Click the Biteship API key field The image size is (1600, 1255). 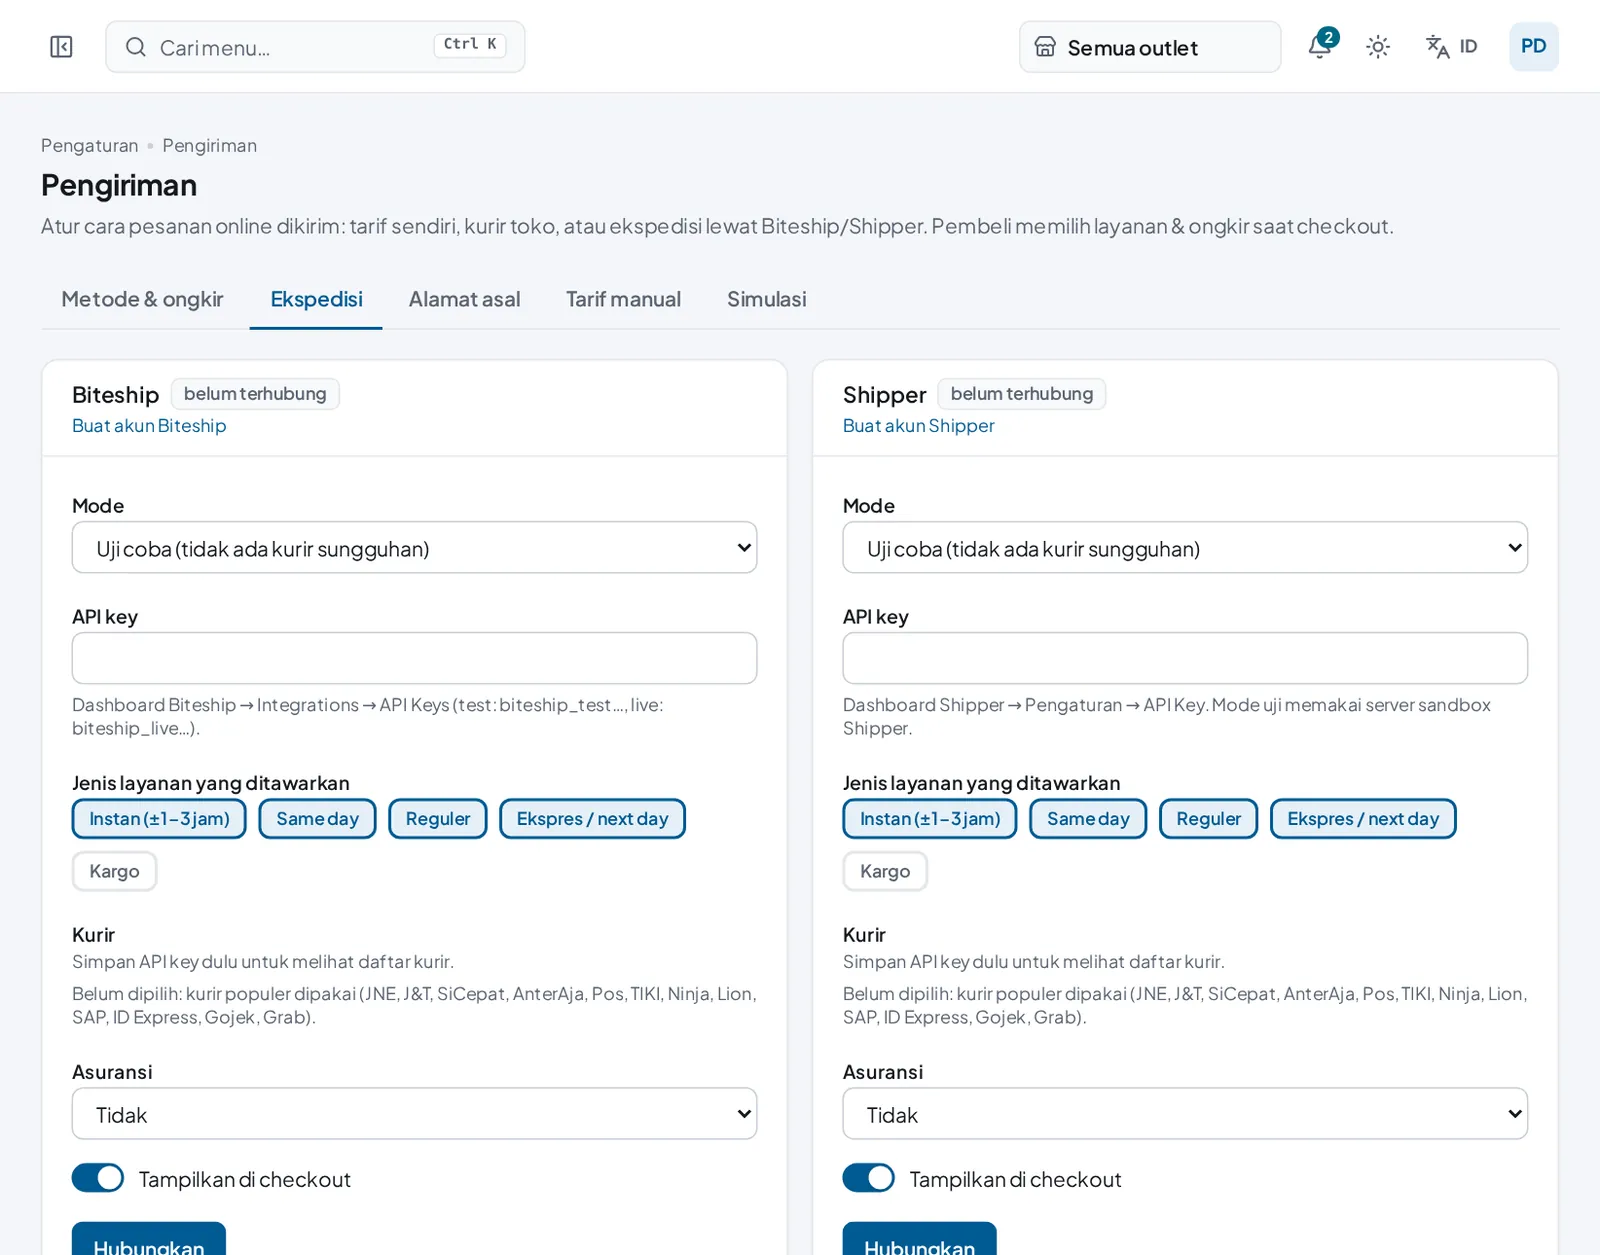[414, 658]
